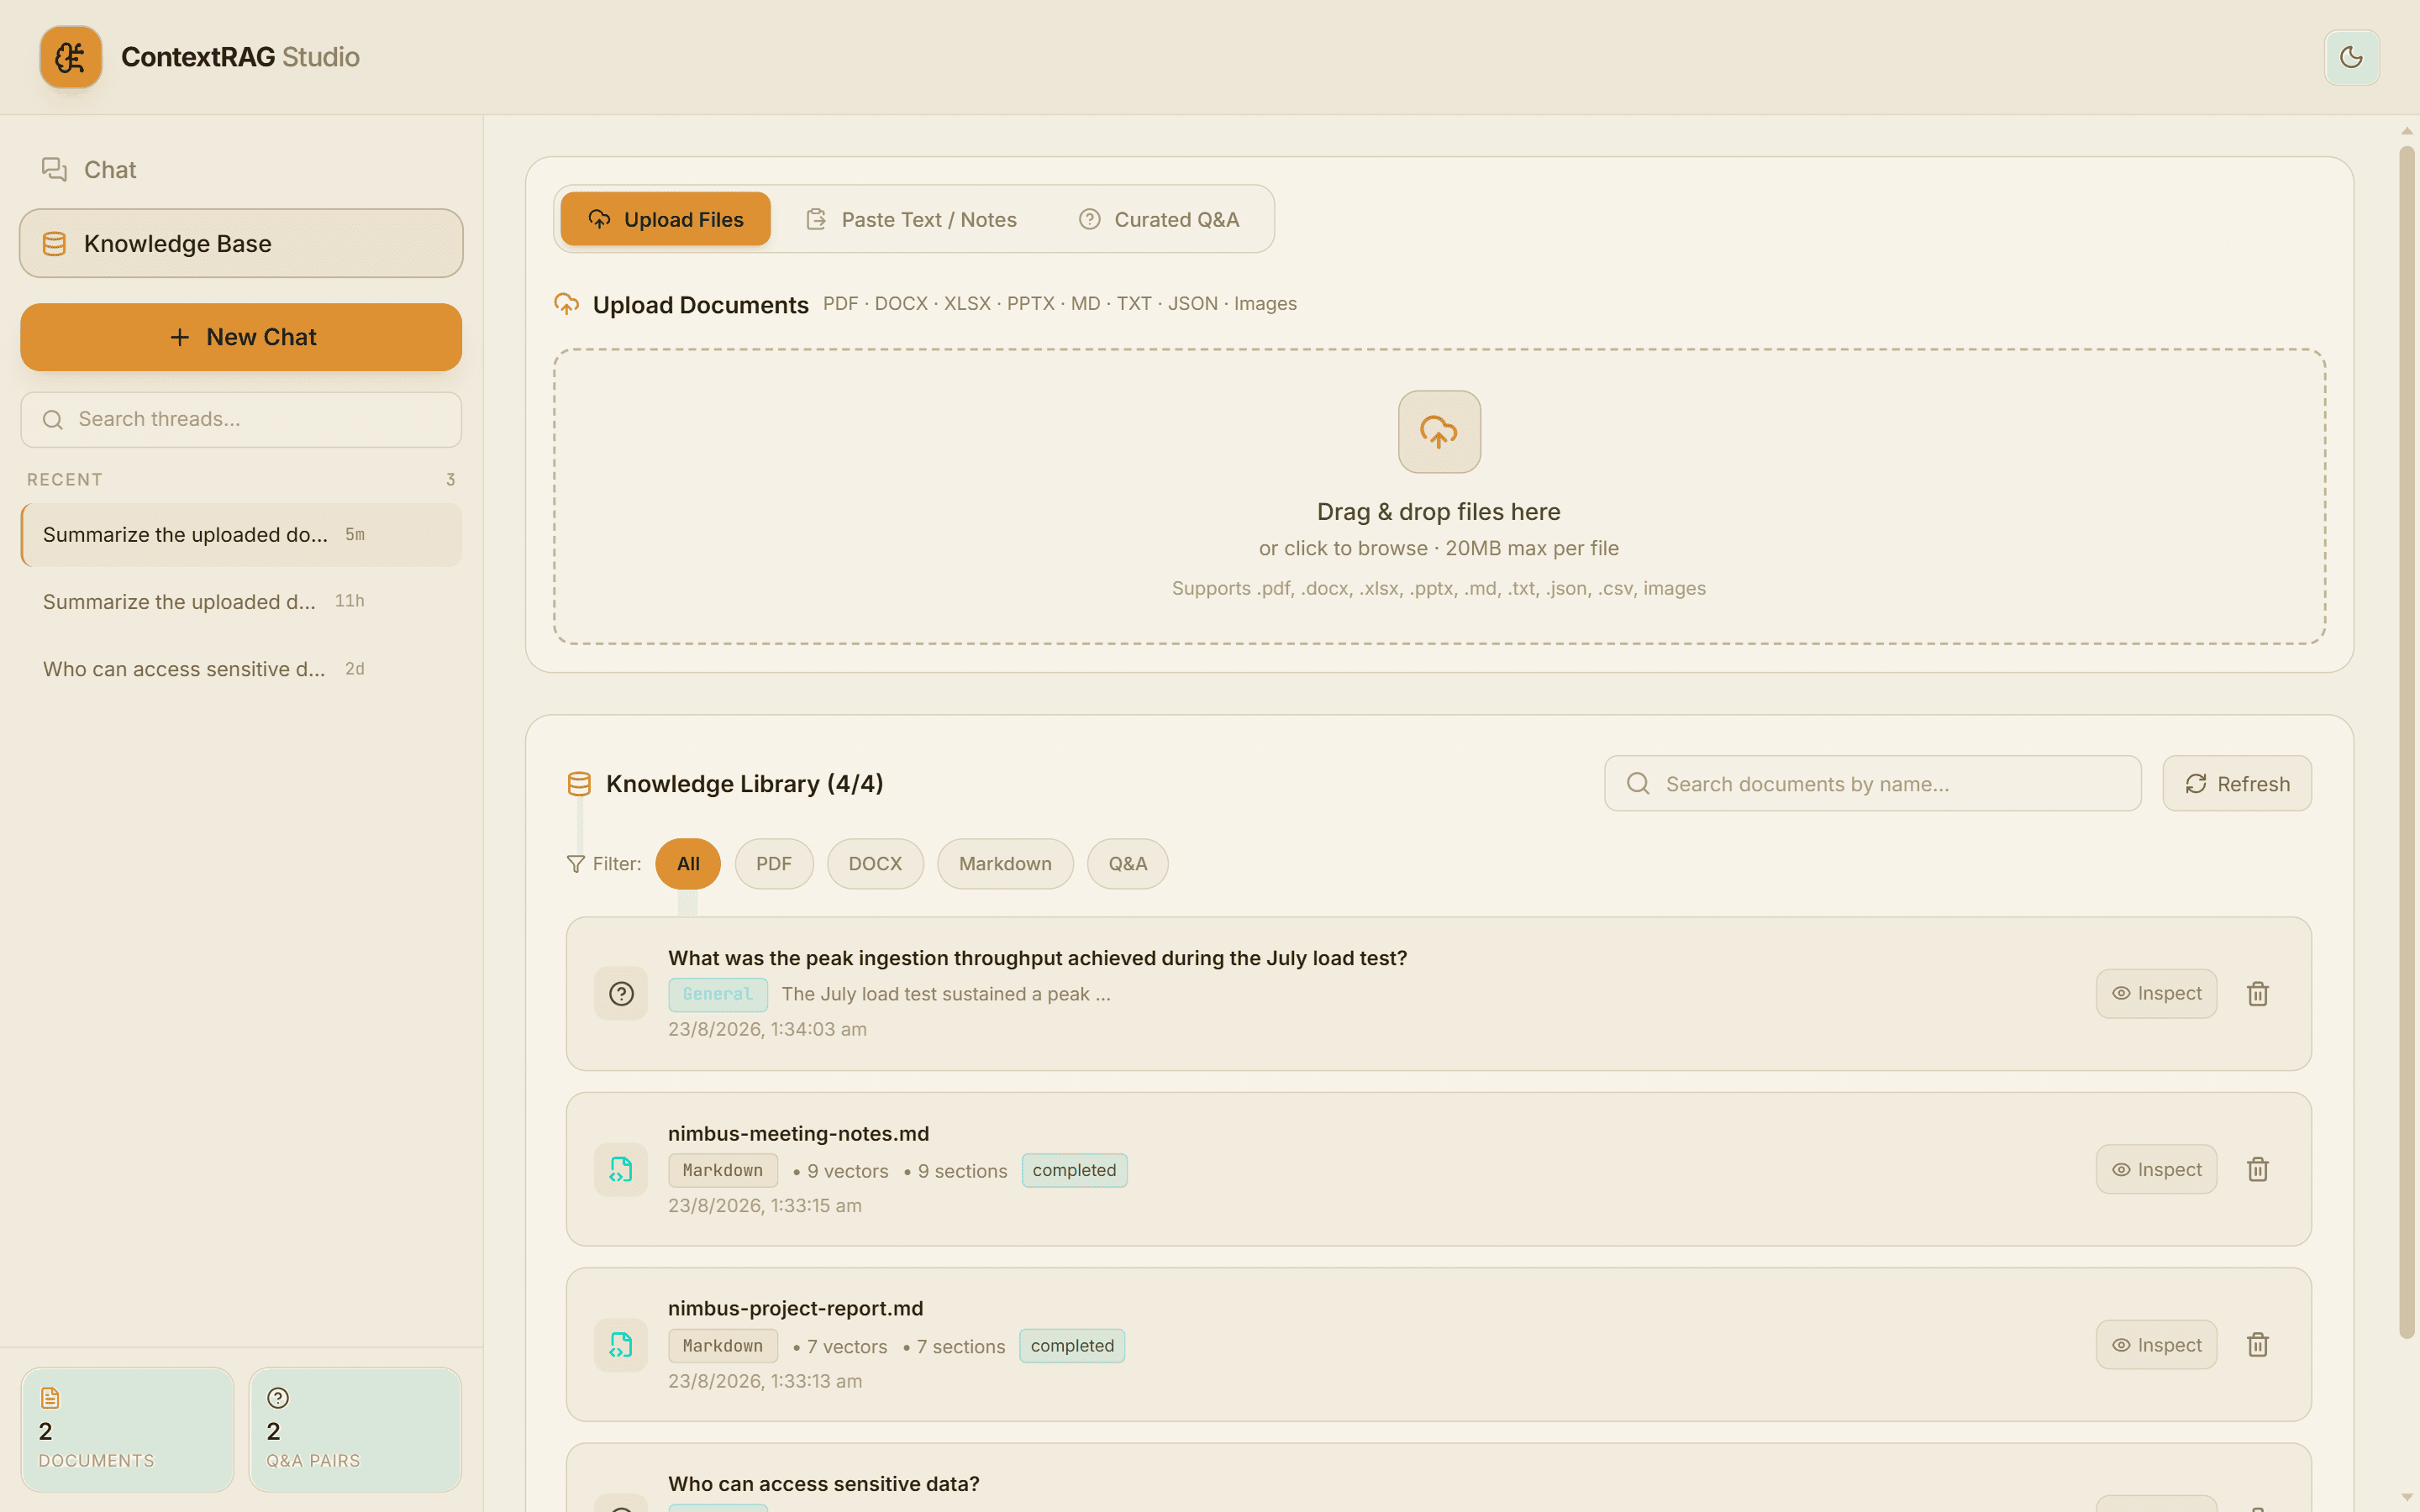The image size is (2420, 1512).
Task: Click the General tag on July load test entry
Action: pos(717,994)
